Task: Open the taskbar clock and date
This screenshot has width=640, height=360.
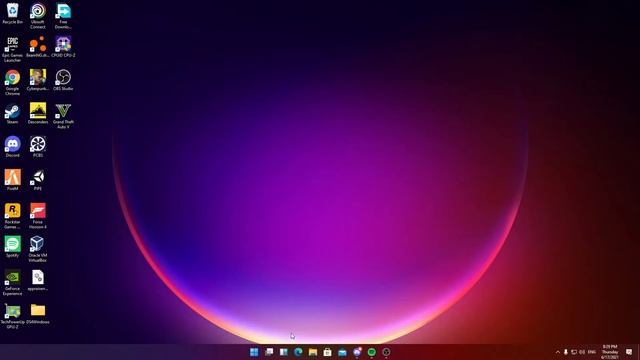Action: click(x=610, y=352)
